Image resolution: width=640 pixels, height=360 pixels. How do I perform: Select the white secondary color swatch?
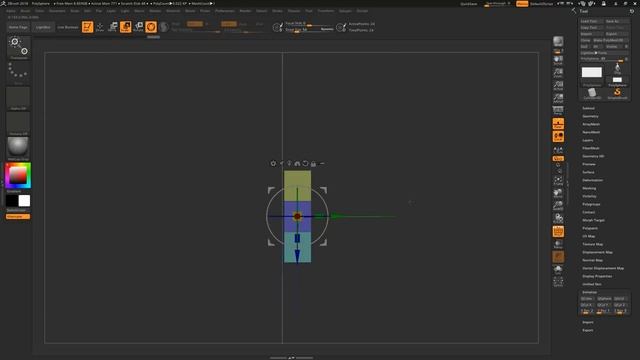[24, 200]
